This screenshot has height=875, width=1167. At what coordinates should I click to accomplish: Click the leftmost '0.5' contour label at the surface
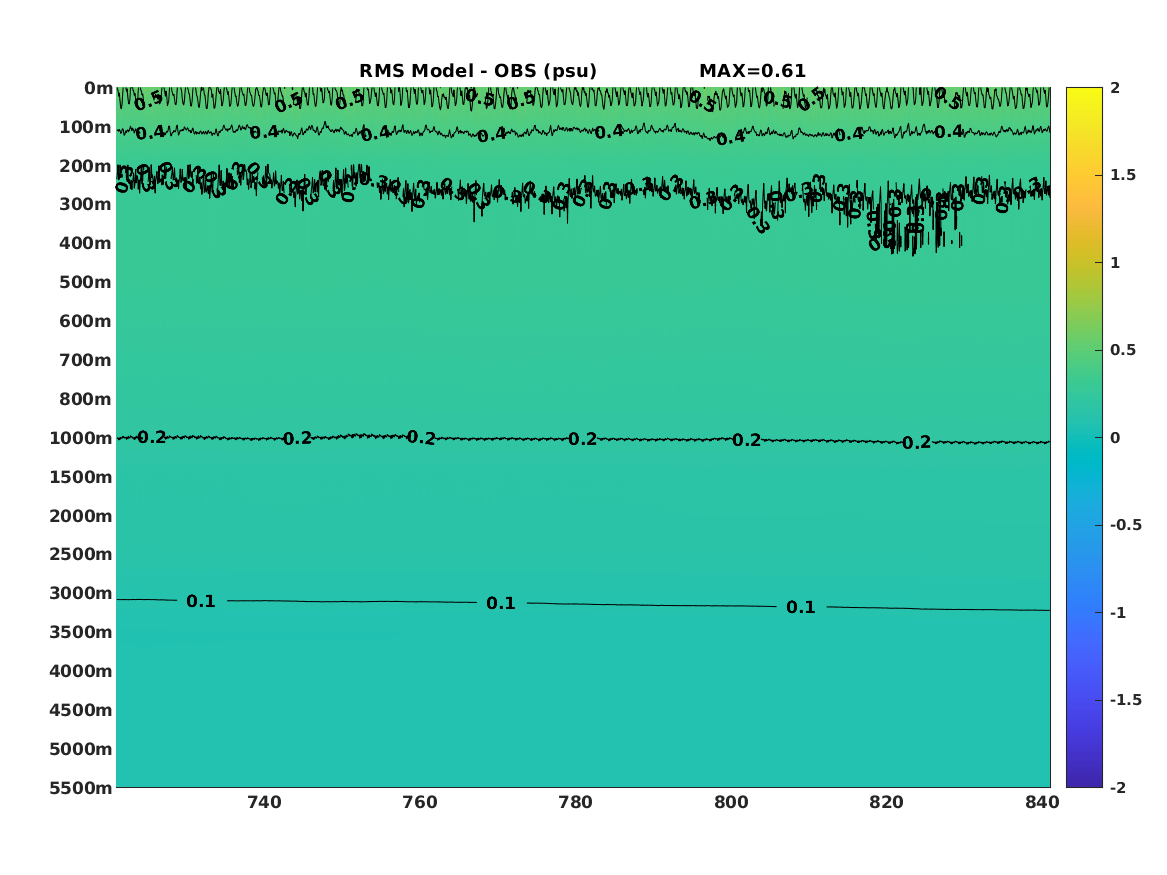149,100
